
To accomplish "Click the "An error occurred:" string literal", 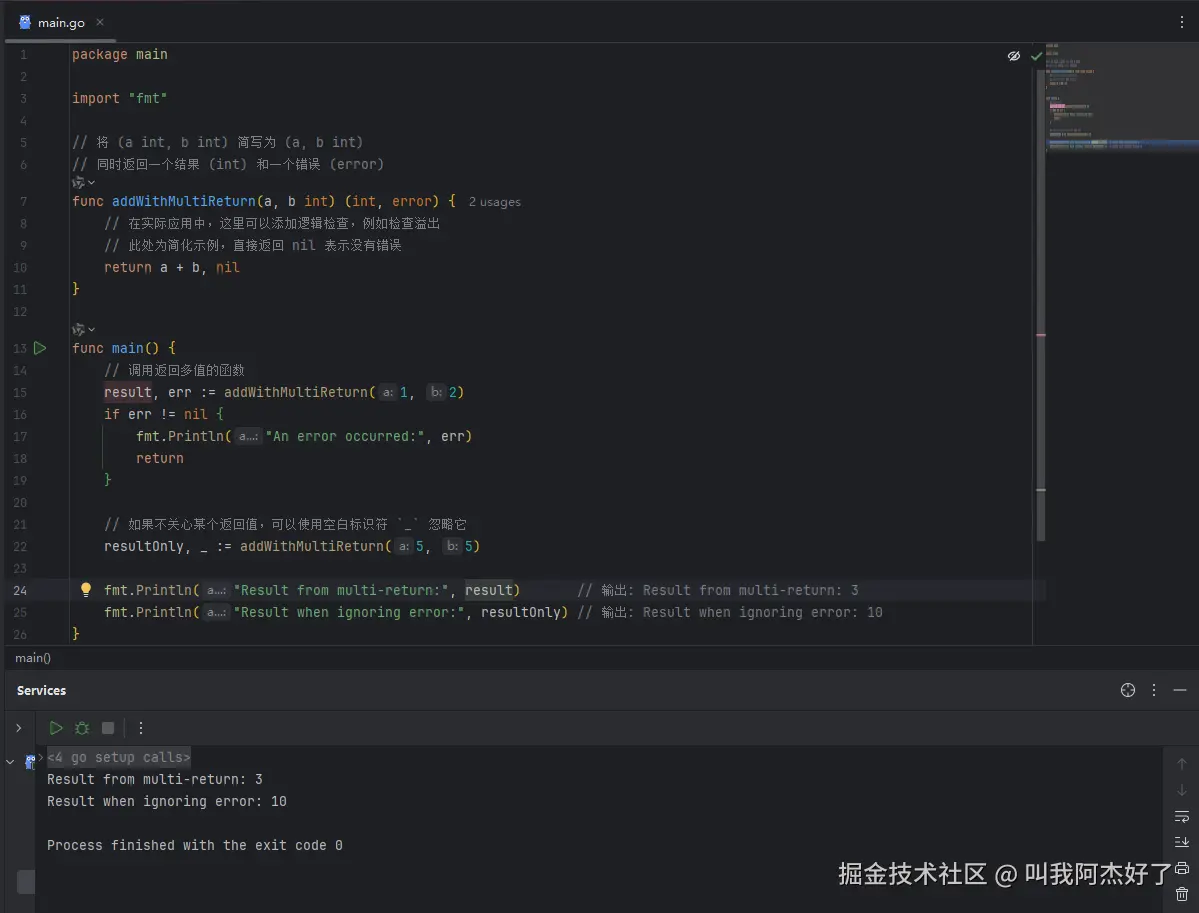I will 345,436.
